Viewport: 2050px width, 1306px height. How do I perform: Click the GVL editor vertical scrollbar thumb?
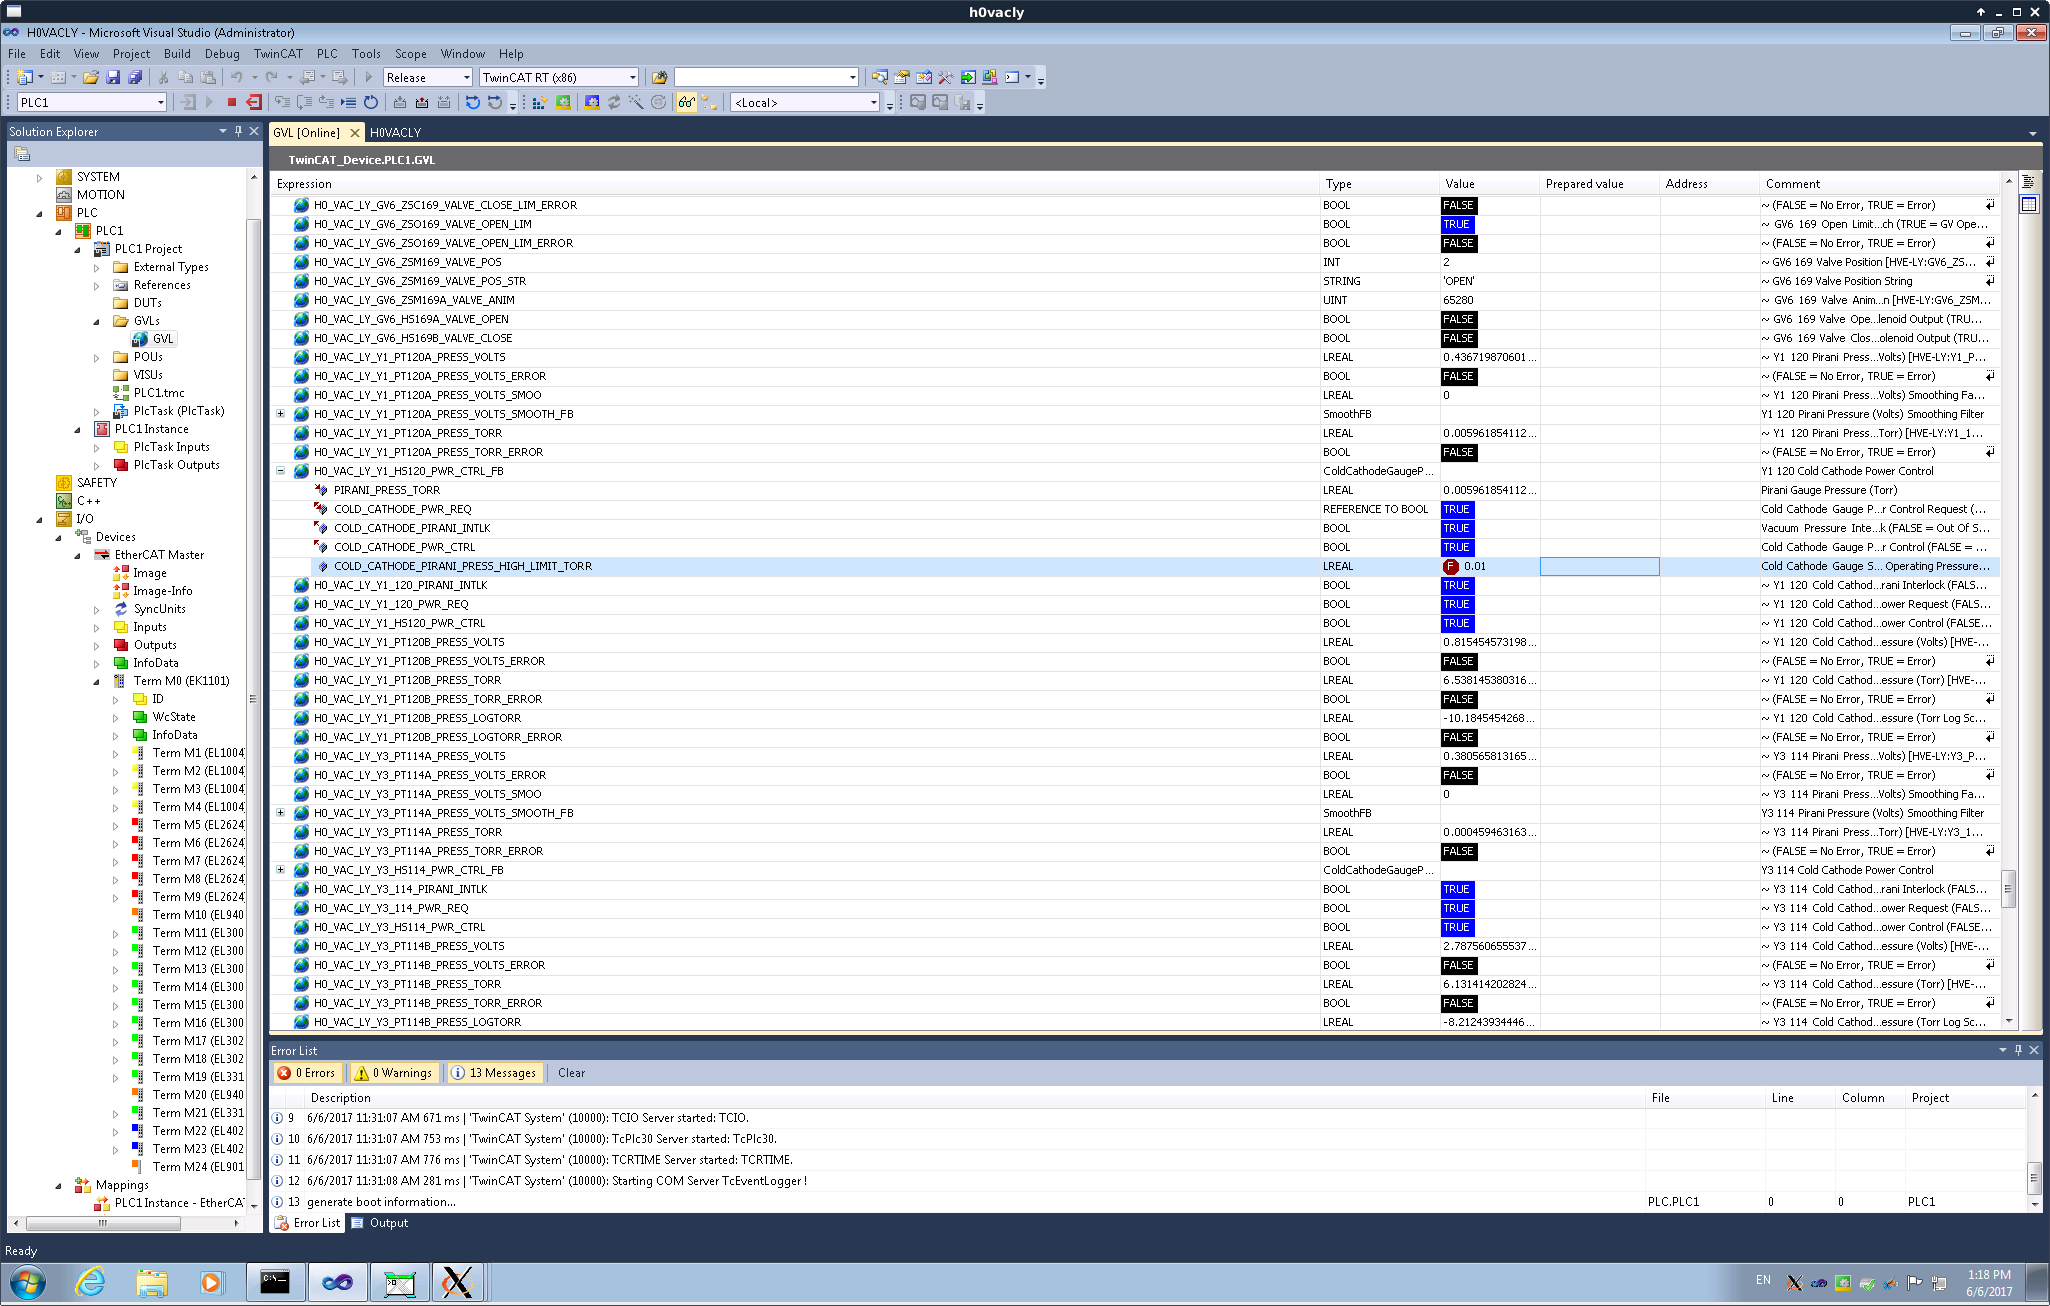(2009, 887)
